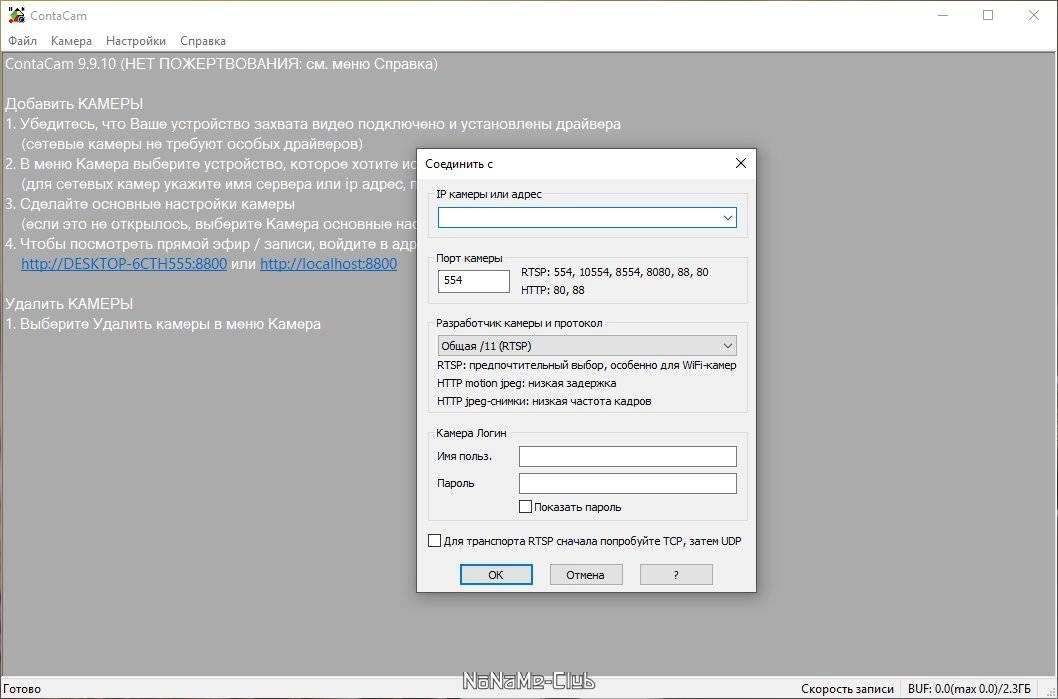Screen dimensions: 1058x699
Task: Click the Соединить с dialog title
Action: click(x=459, y=164)
